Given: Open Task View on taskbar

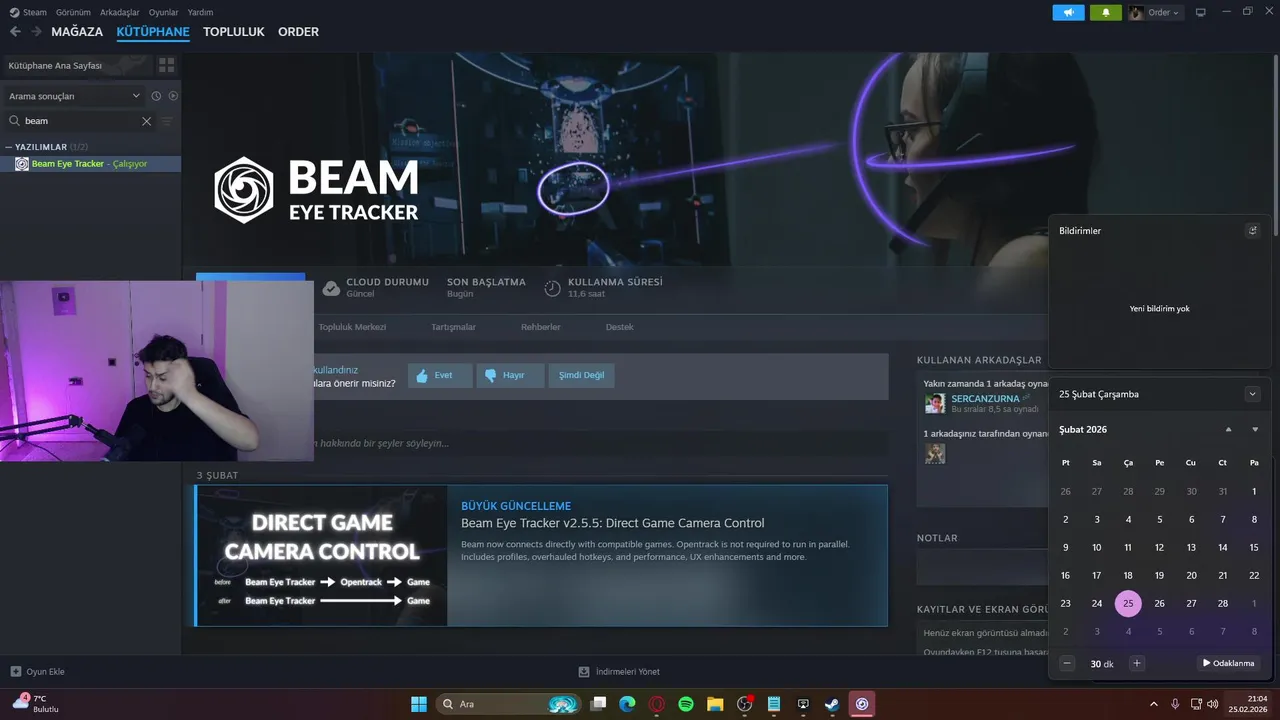Looking at the screenshot, I should click(598, 704).
